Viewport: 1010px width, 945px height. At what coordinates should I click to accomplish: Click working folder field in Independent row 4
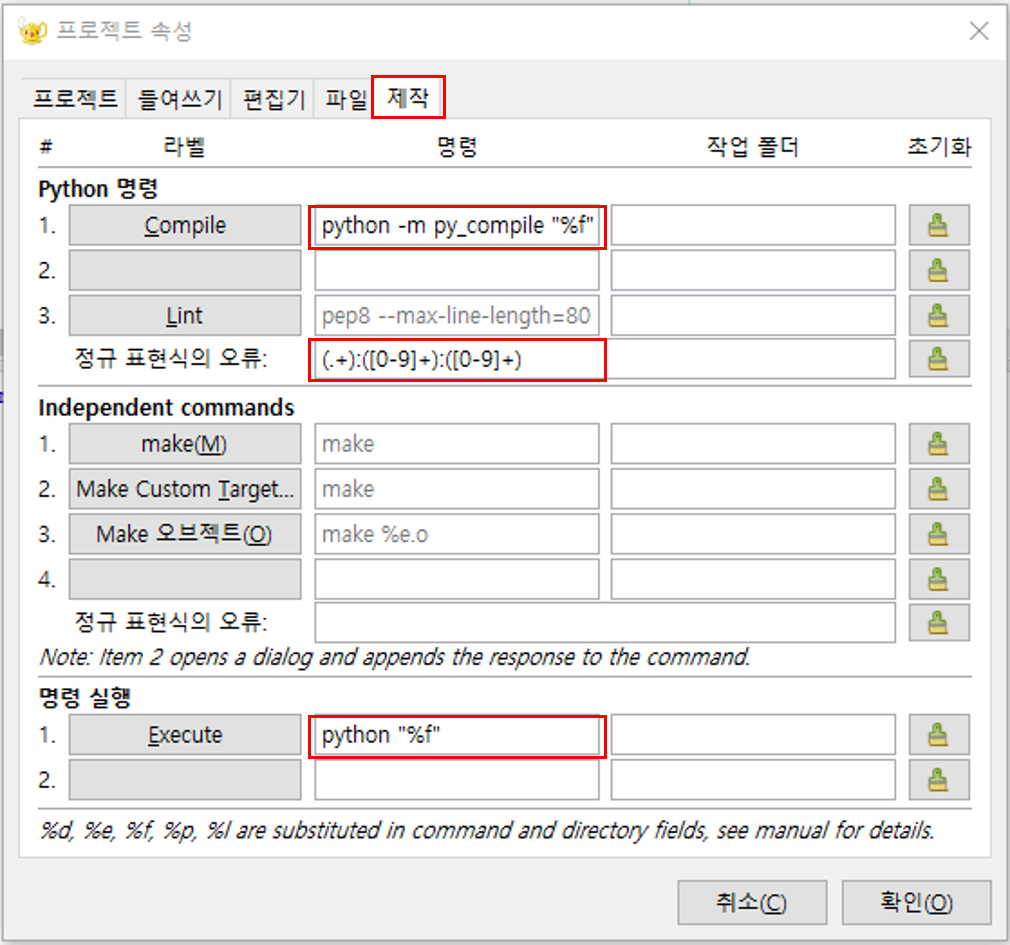tap(753, 579)
